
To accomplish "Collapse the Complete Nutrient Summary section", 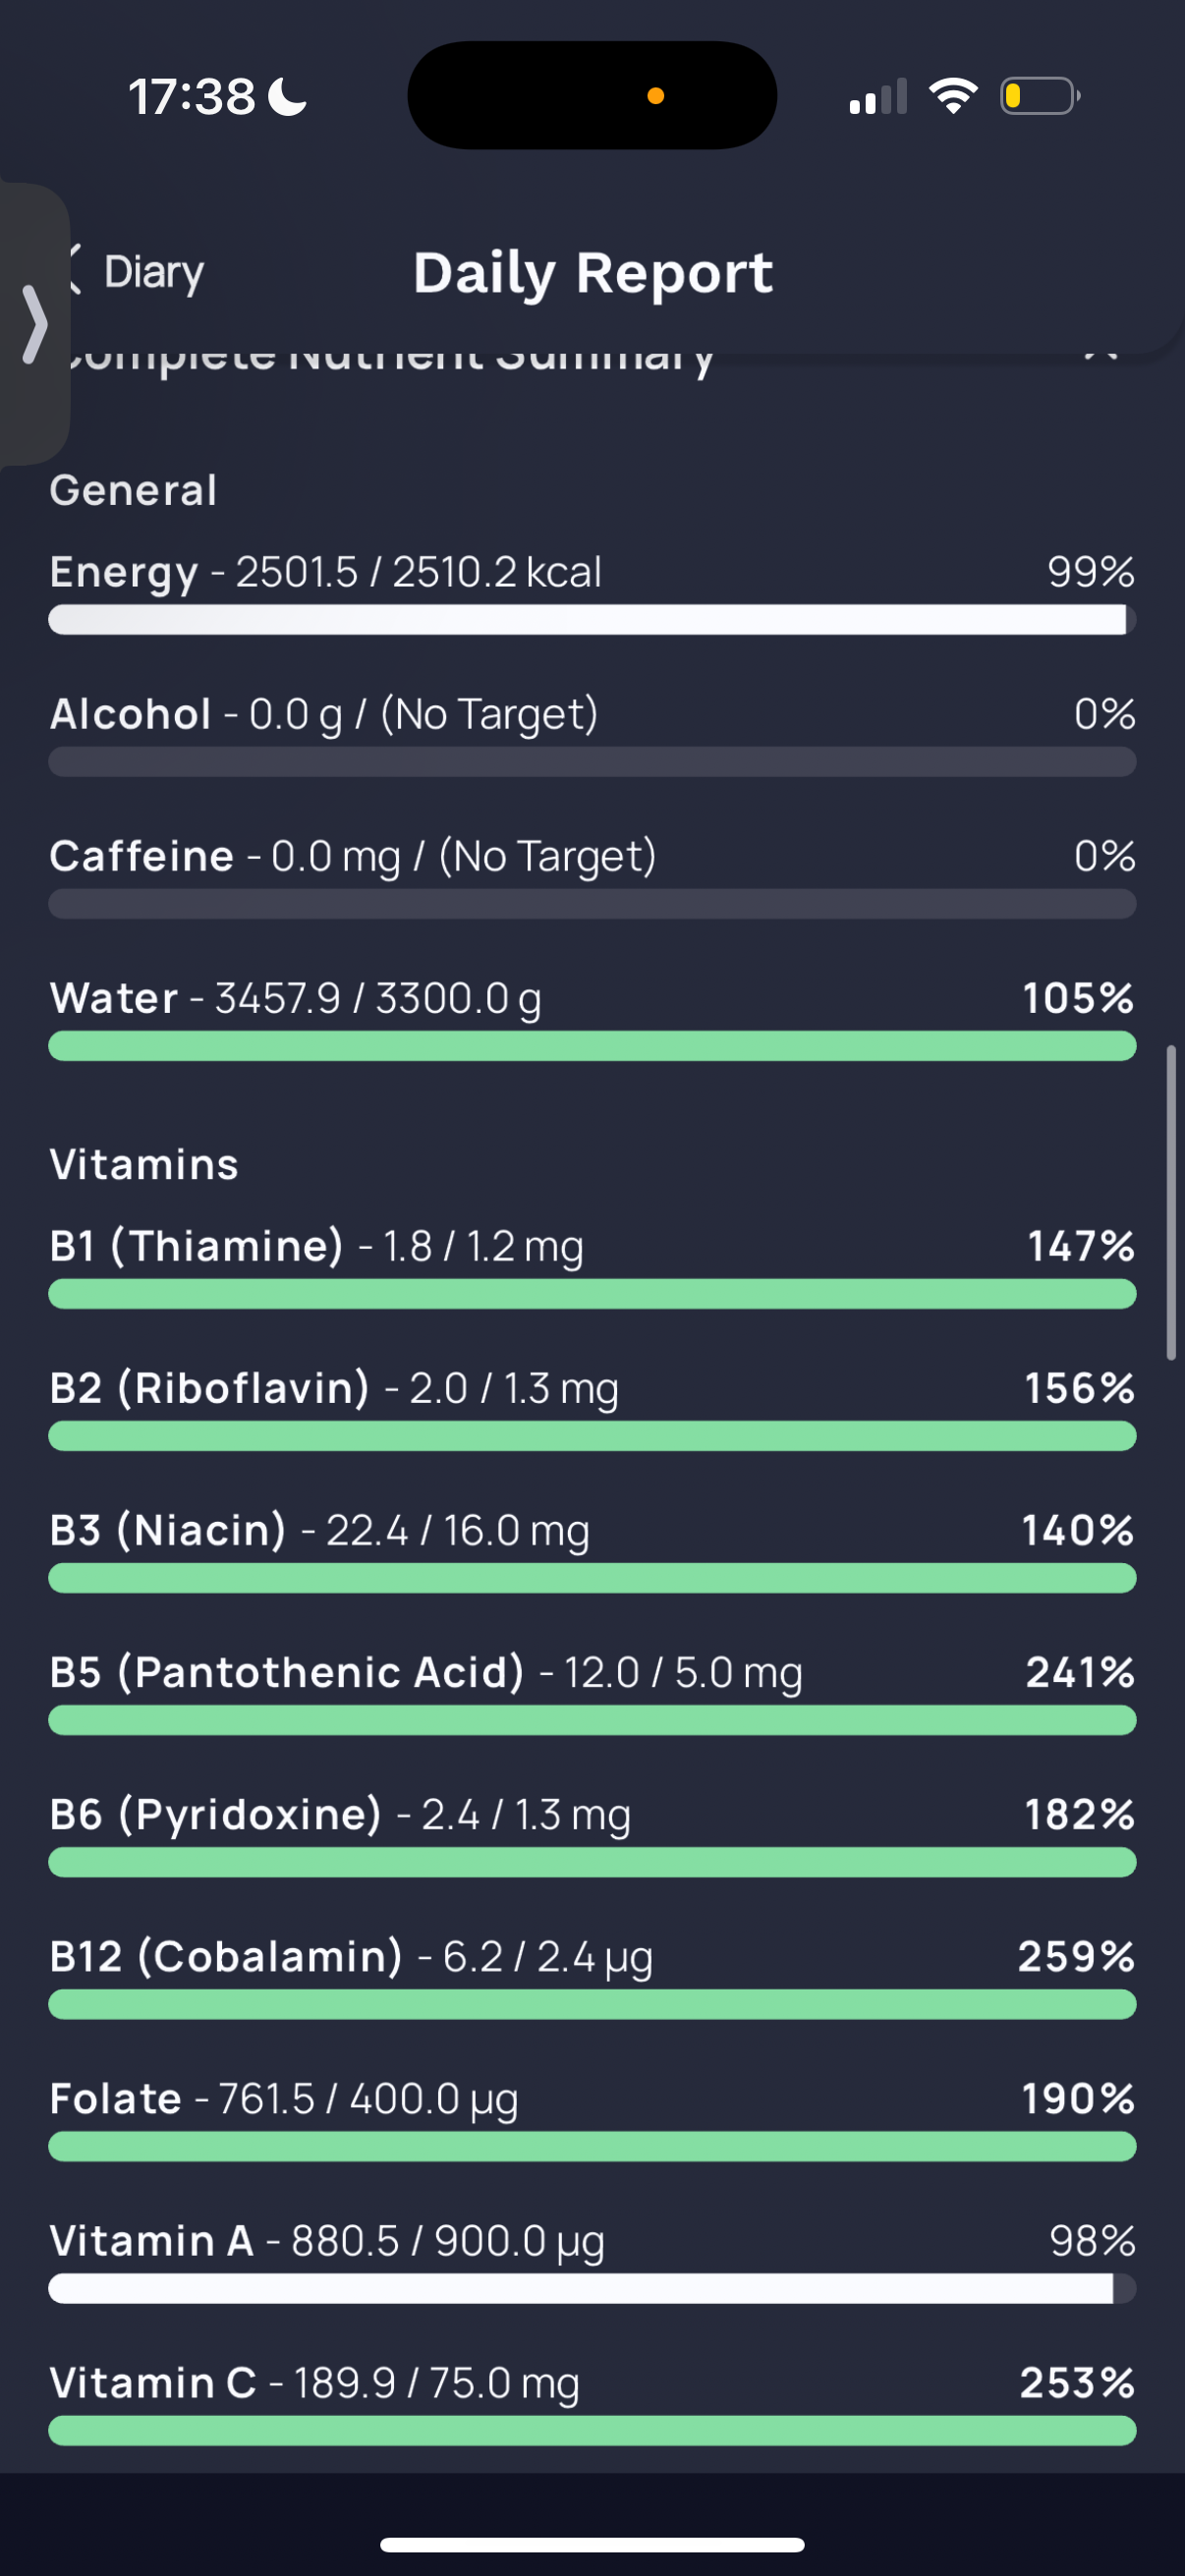I will point(1101,350).
